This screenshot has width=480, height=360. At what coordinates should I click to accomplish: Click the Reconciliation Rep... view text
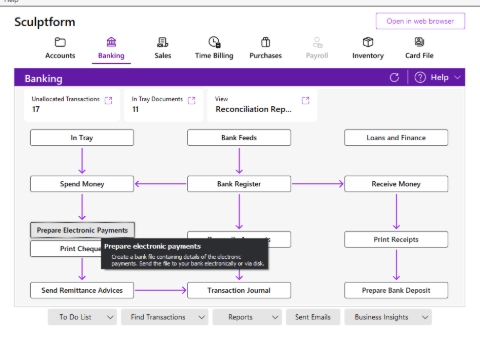253,109
